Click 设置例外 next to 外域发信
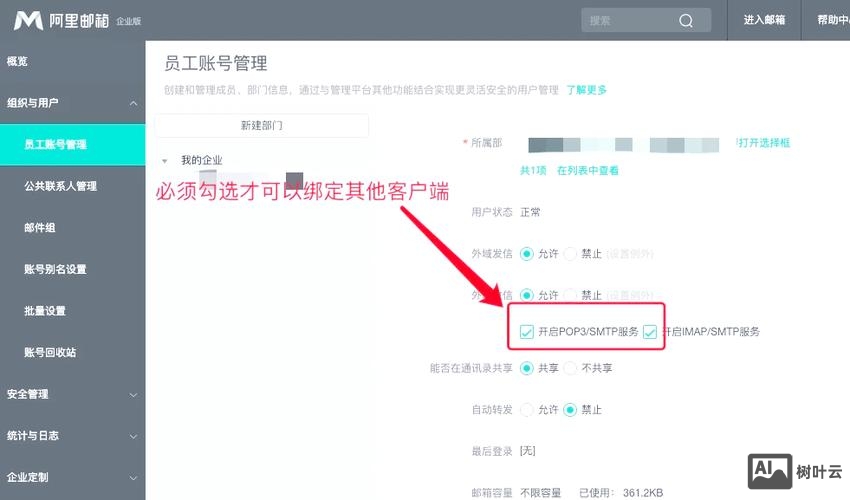The width and height of the screenshot is (850, 500). 629,254
